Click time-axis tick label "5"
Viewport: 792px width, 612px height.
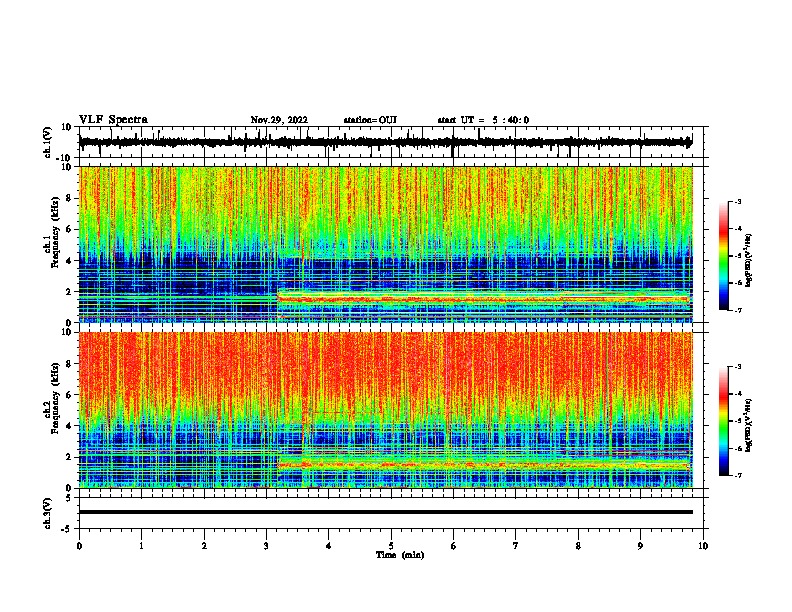[x=391, y=546]
